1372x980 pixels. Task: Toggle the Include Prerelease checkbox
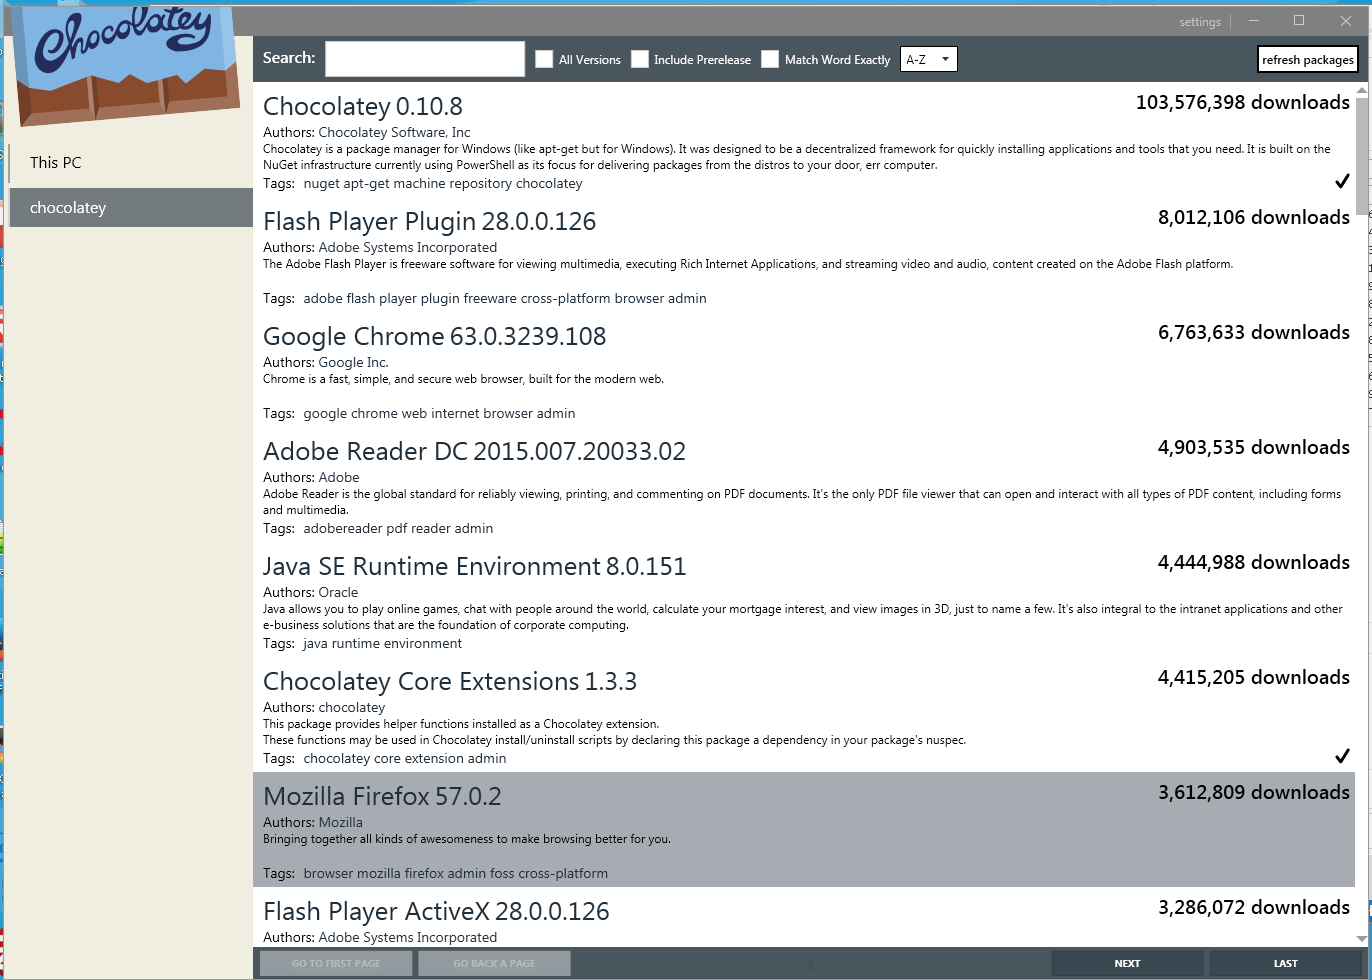[x=640, y=59]
